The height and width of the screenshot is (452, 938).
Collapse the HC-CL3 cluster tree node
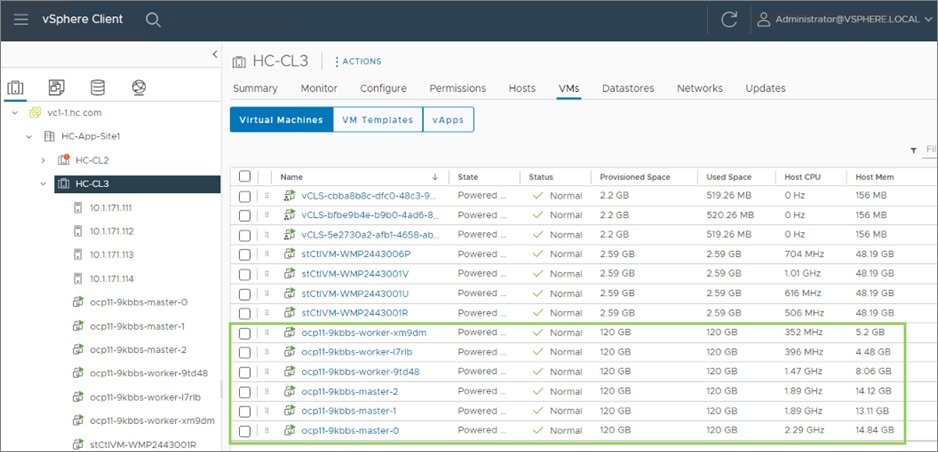(43, 184)
